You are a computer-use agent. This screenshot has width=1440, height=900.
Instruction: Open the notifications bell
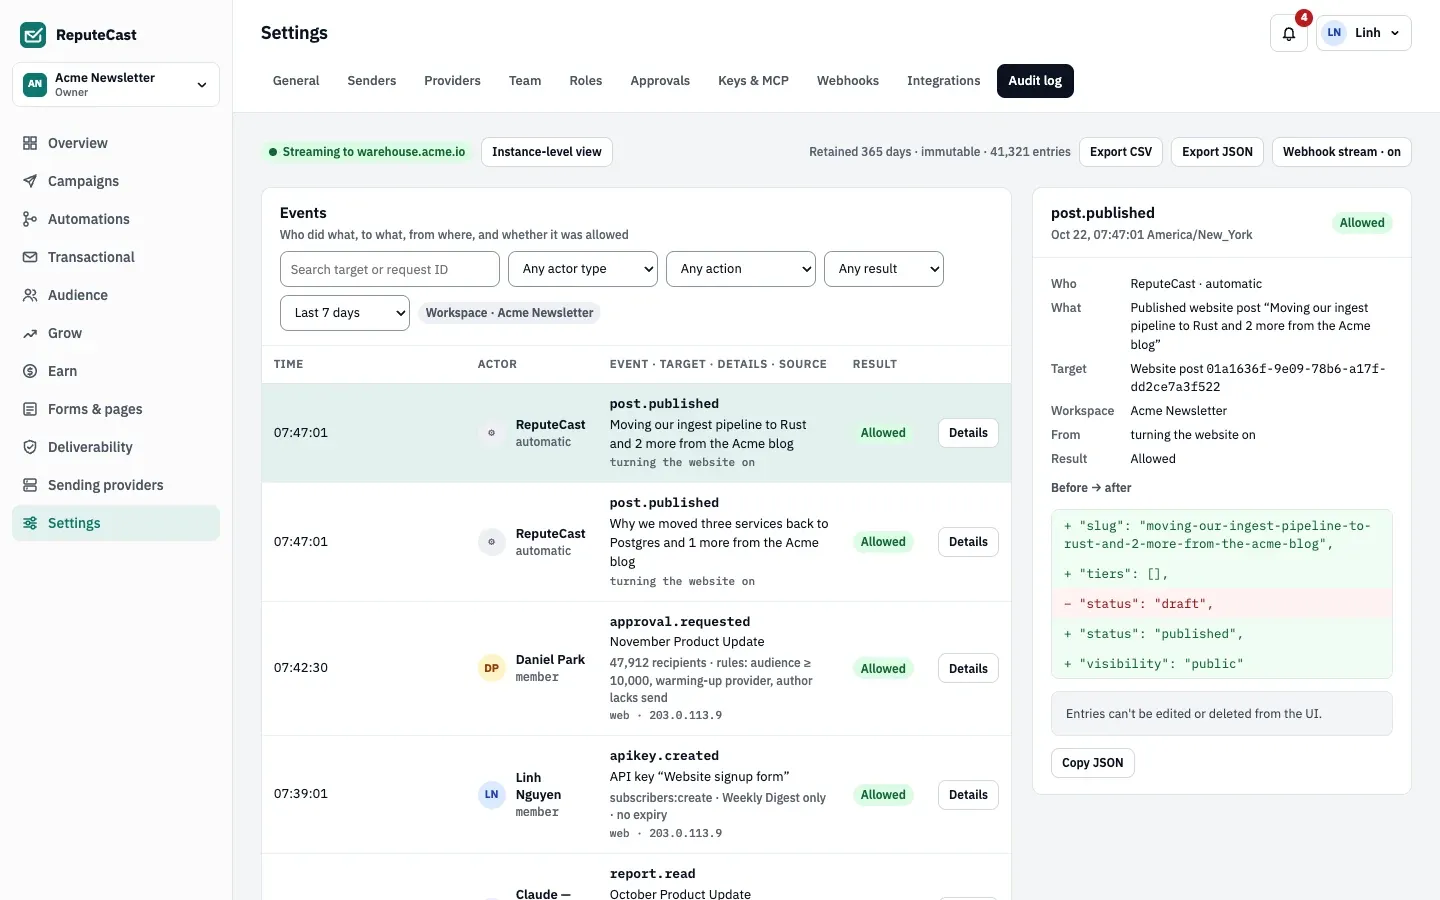[1289, 33]
